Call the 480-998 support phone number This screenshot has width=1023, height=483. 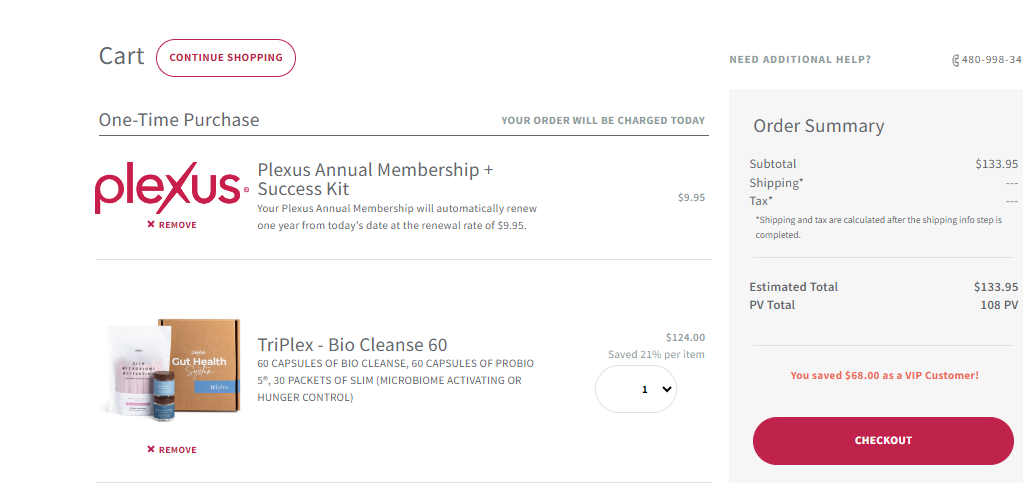tap(992, 60)
